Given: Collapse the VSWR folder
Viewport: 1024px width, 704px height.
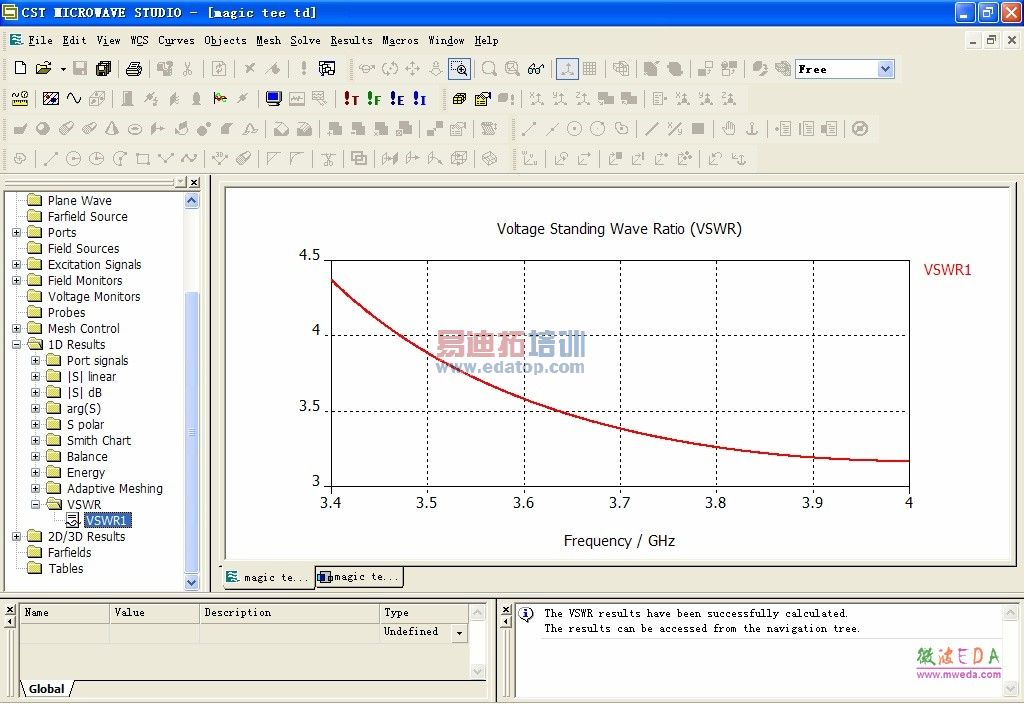Looking at the screenshot, I should [36, 504].
